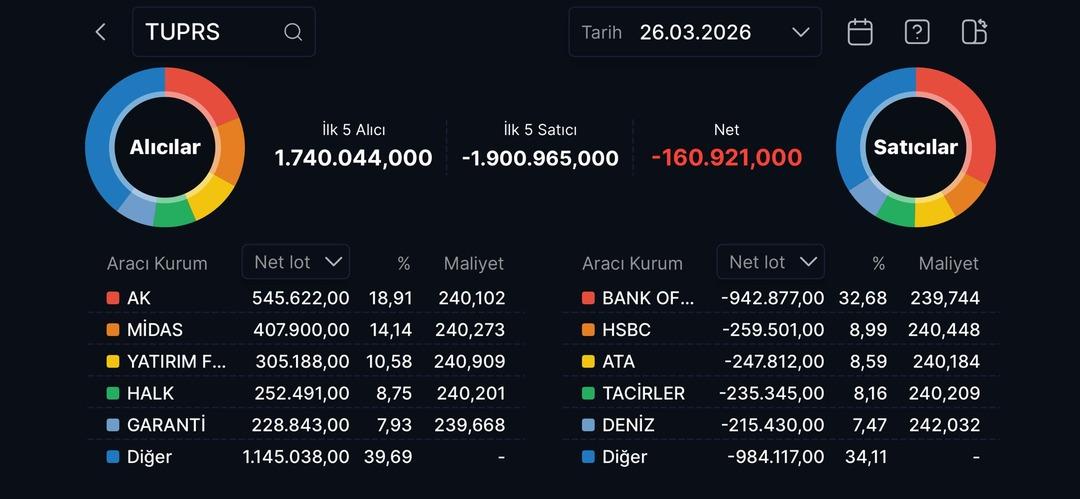Click the sellers Aracı Kurum column header

(632, 264)
